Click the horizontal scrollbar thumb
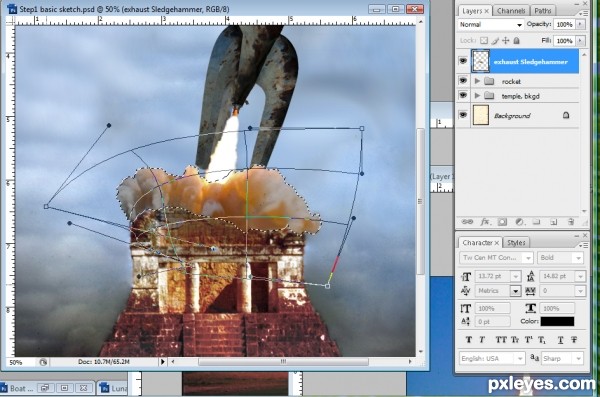The height and width of the screenshot is (397, 600). 283,361
